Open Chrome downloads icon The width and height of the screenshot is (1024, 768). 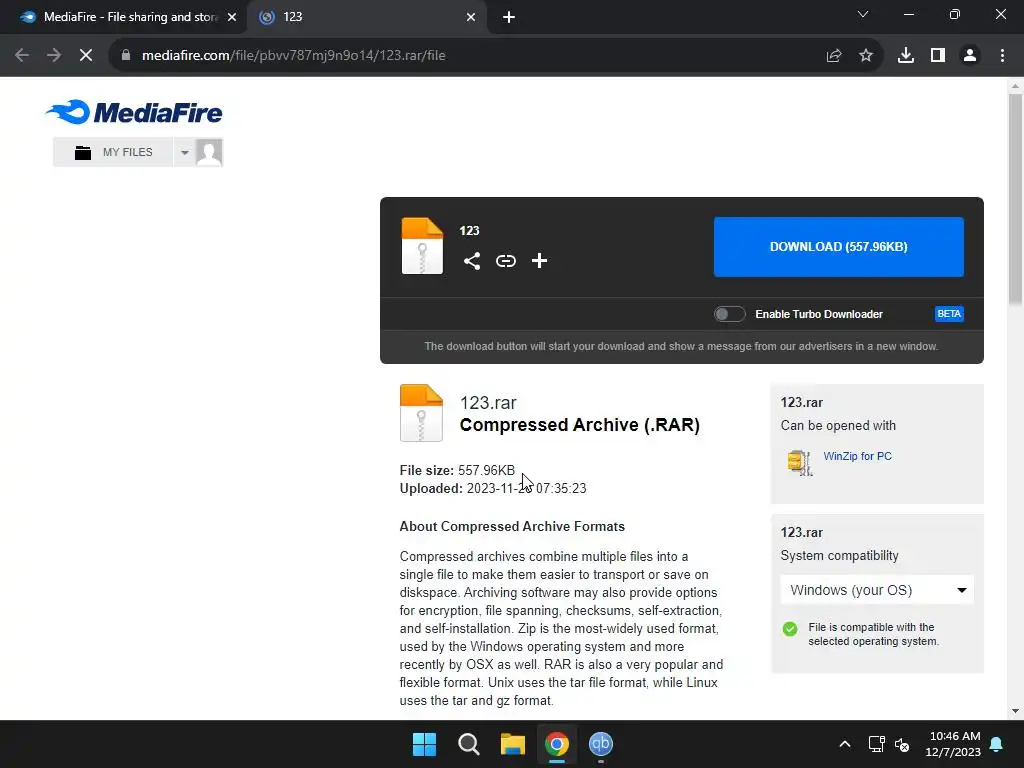click(x=906, y=56)
